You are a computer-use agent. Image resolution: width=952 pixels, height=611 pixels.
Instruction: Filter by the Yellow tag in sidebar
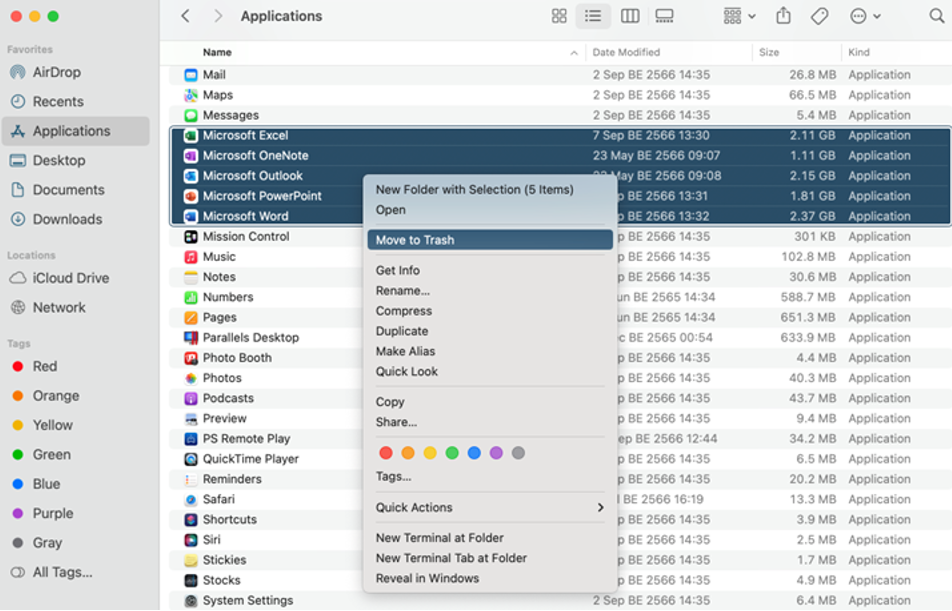75,425
